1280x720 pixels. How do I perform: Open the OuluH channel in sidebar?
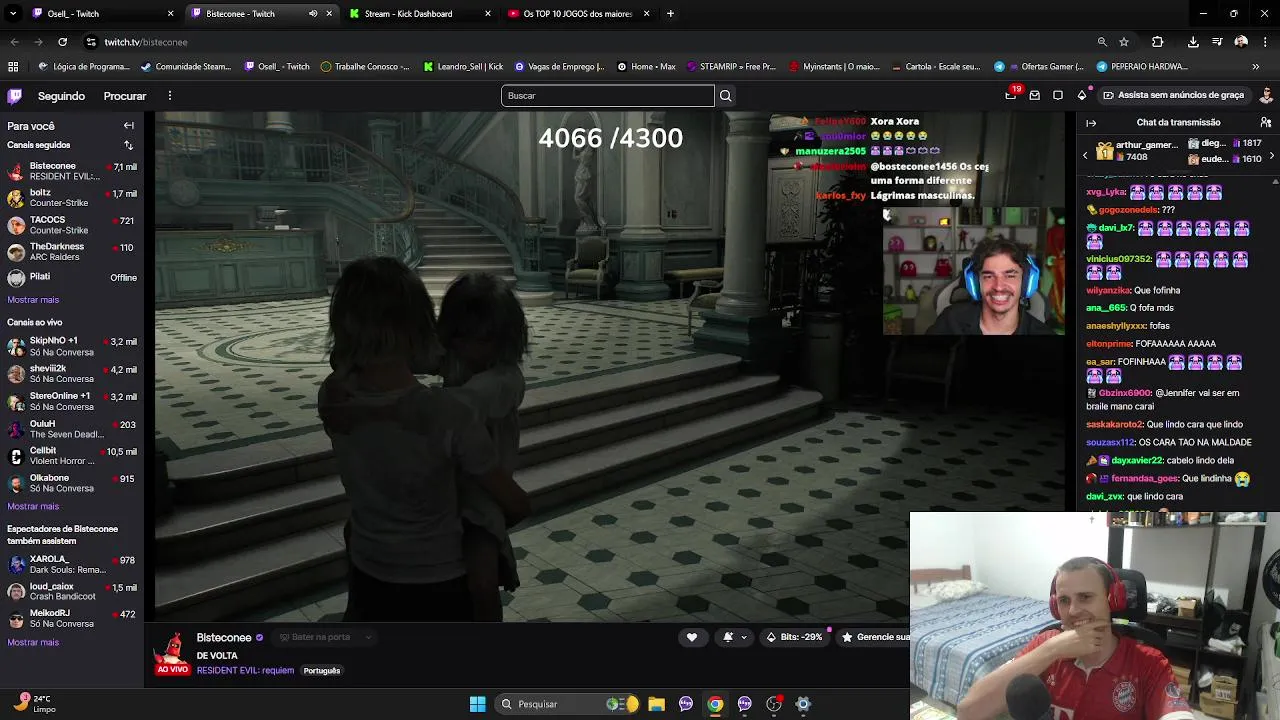tap(72, 429)
